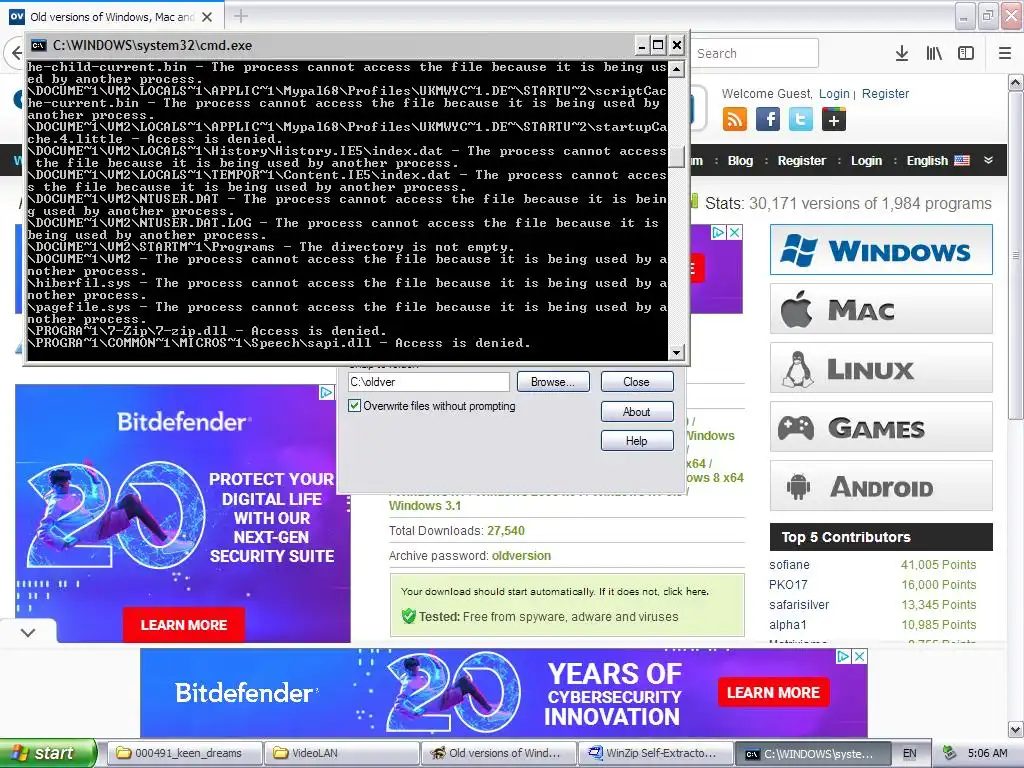Collapse the side ad chevron
The height and width of the screenshot is (768, 1024).
(x=27, y=633)
